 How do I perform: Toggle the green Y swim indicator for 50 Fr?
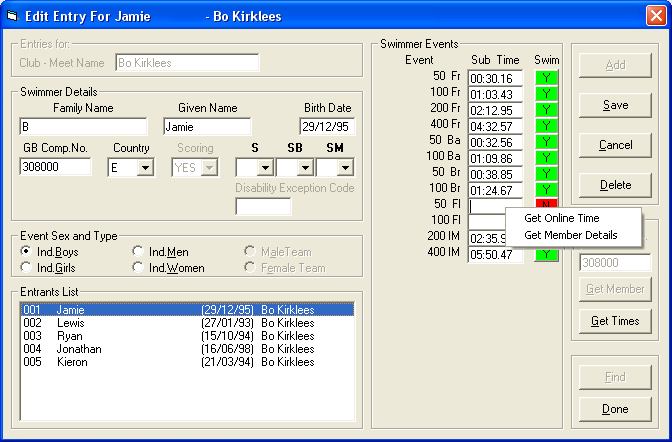547,78
